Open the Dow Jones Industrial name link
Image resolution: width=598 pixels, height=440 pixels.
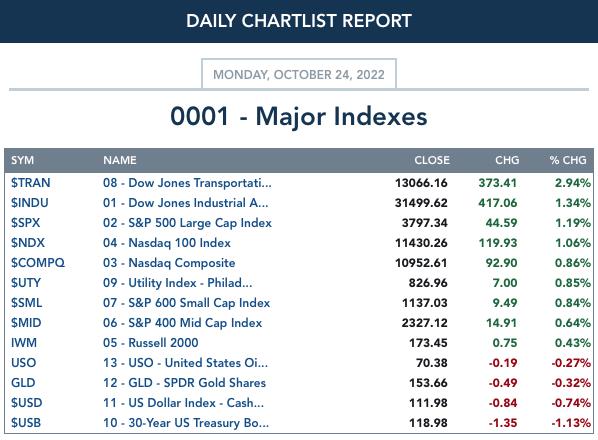pos(186,203)
